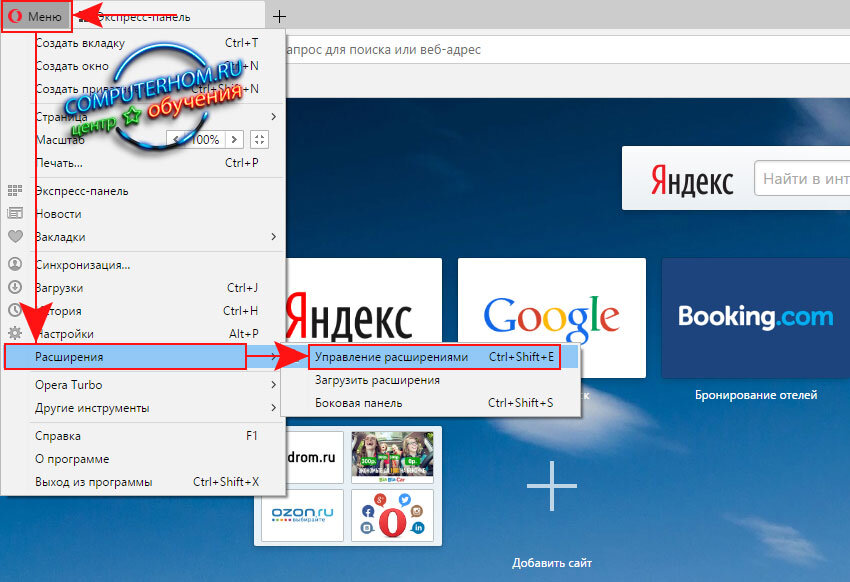Viewport: 850px width, 582px height.
Task: Switch to the Экспресс-панель tab
Action: 168,17
